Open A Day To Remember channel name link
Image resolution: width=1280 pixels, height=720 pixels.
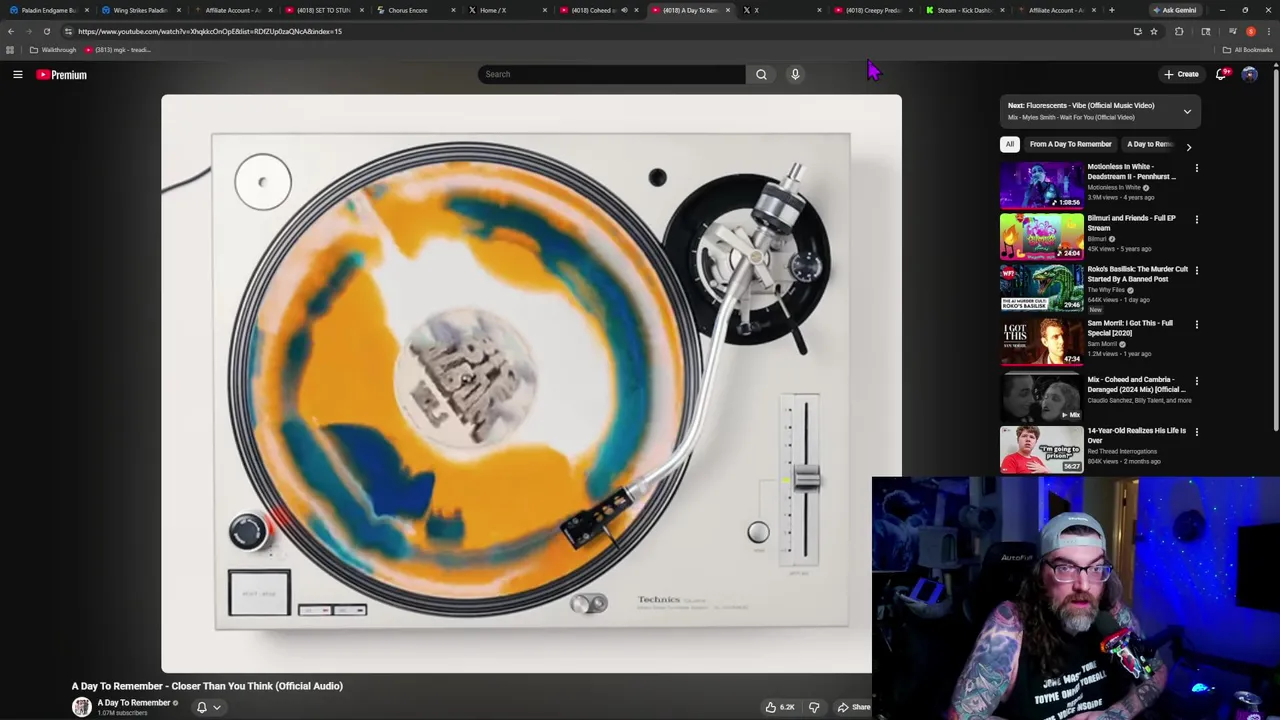(x=133, y=703)
